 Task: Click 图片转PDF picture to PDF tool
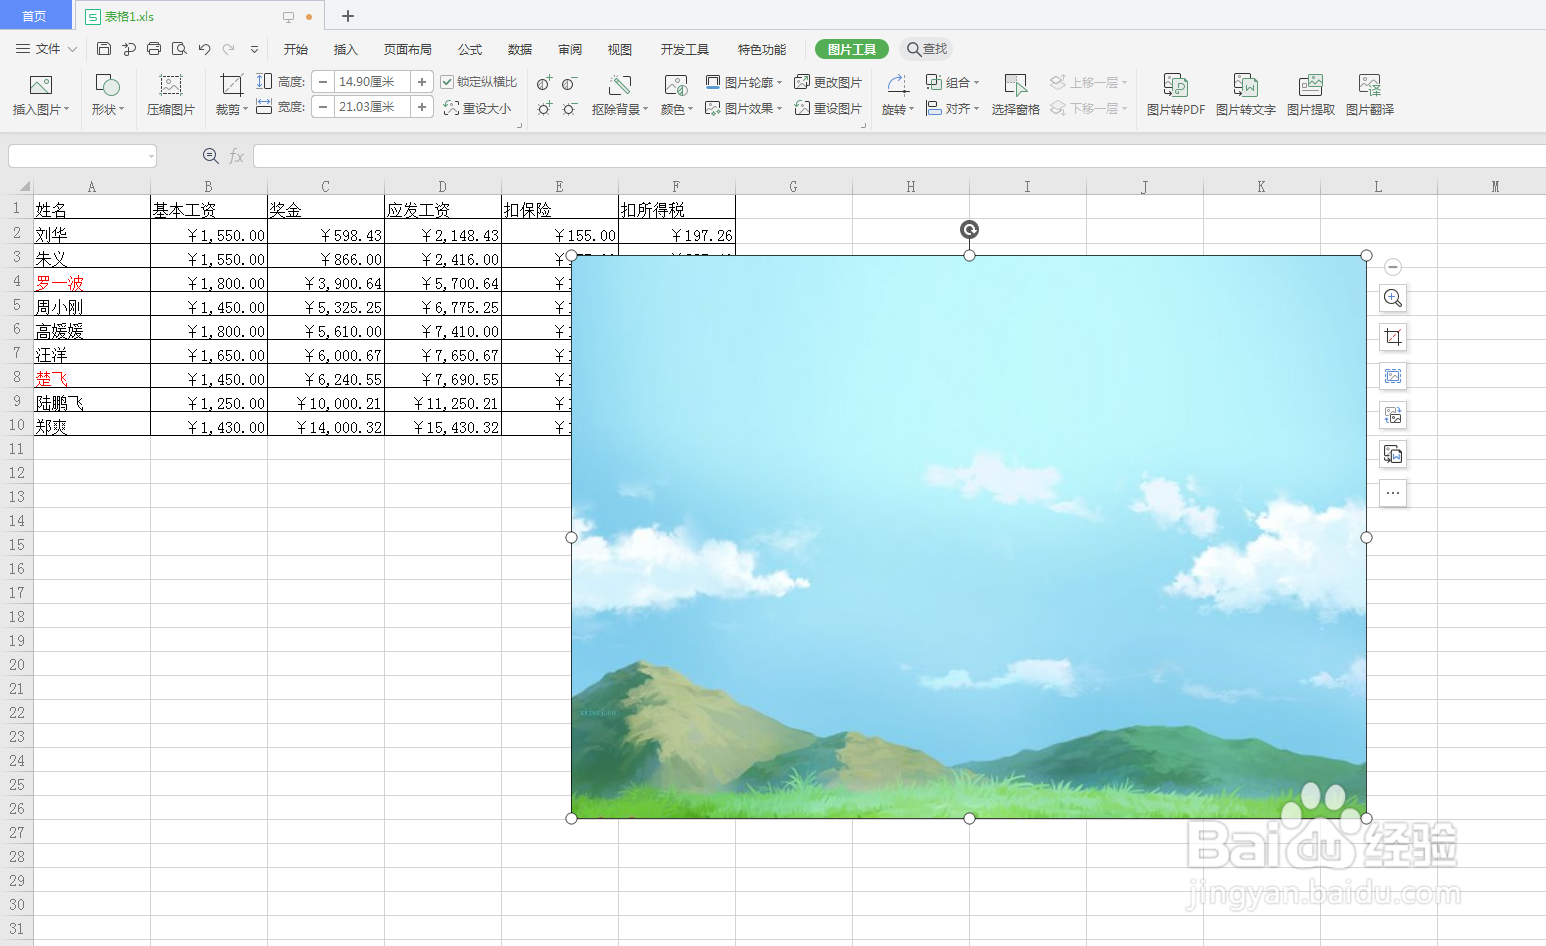[1176, 95]
